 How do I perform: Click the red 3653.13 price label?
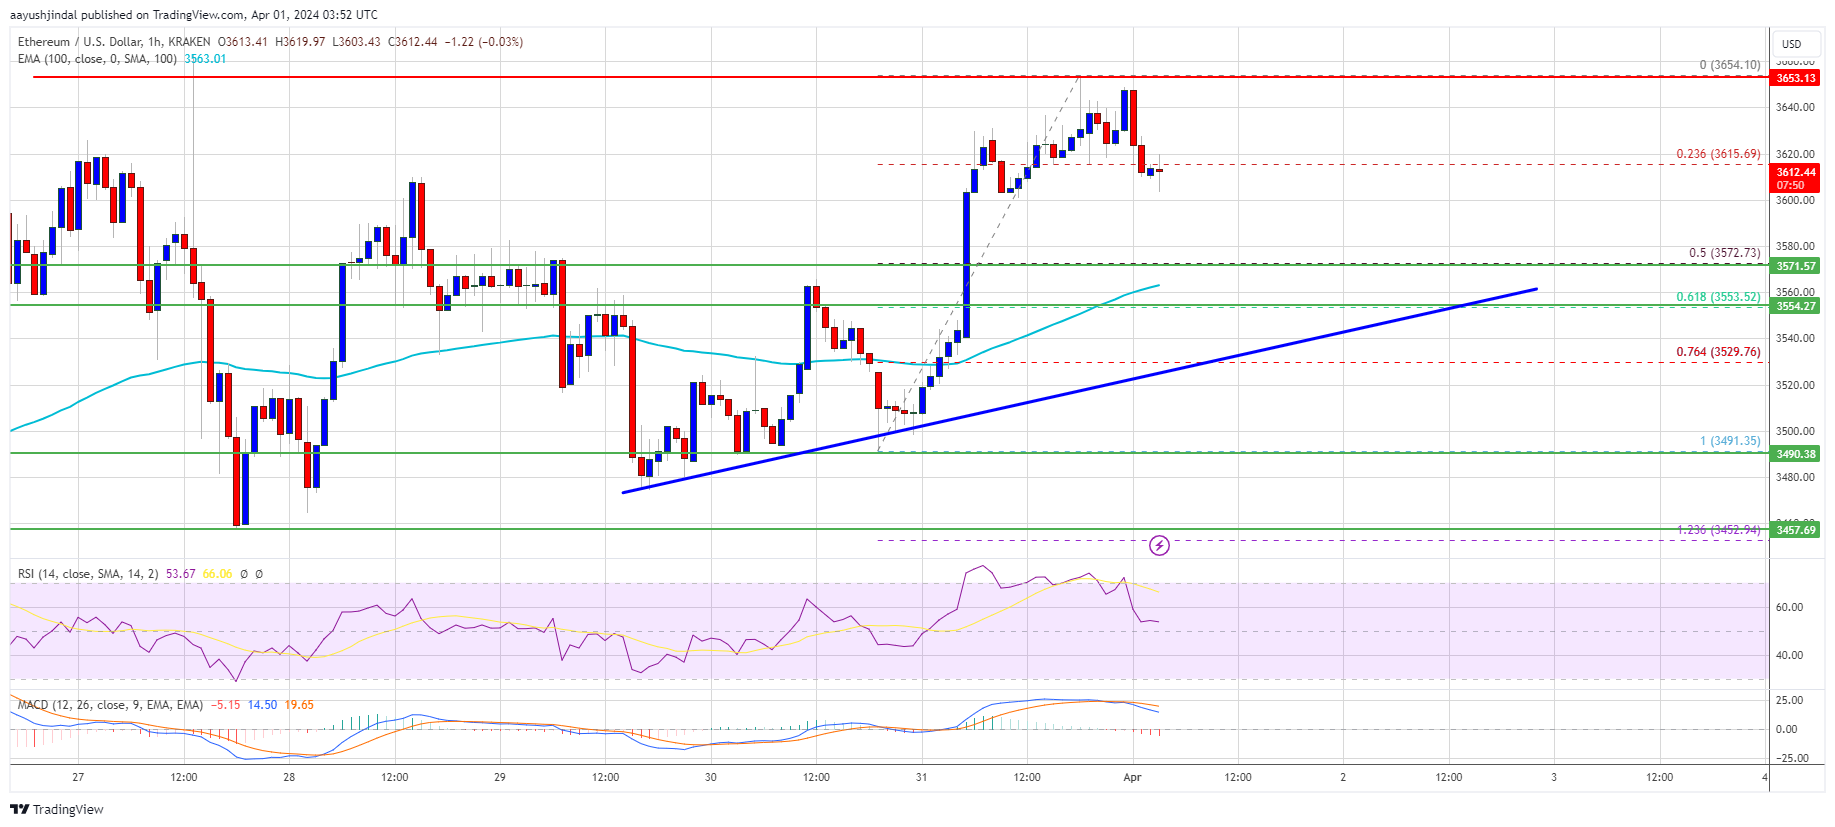[1795, 78]
